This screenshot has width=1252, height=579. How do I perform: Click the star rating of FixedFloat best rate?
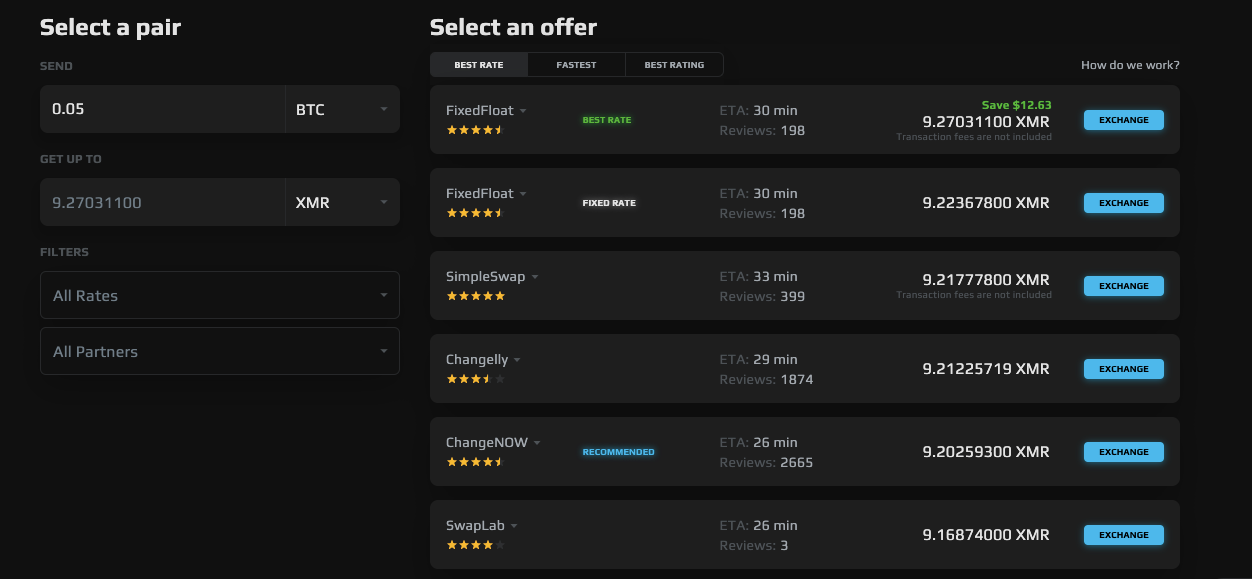(476, 130)
